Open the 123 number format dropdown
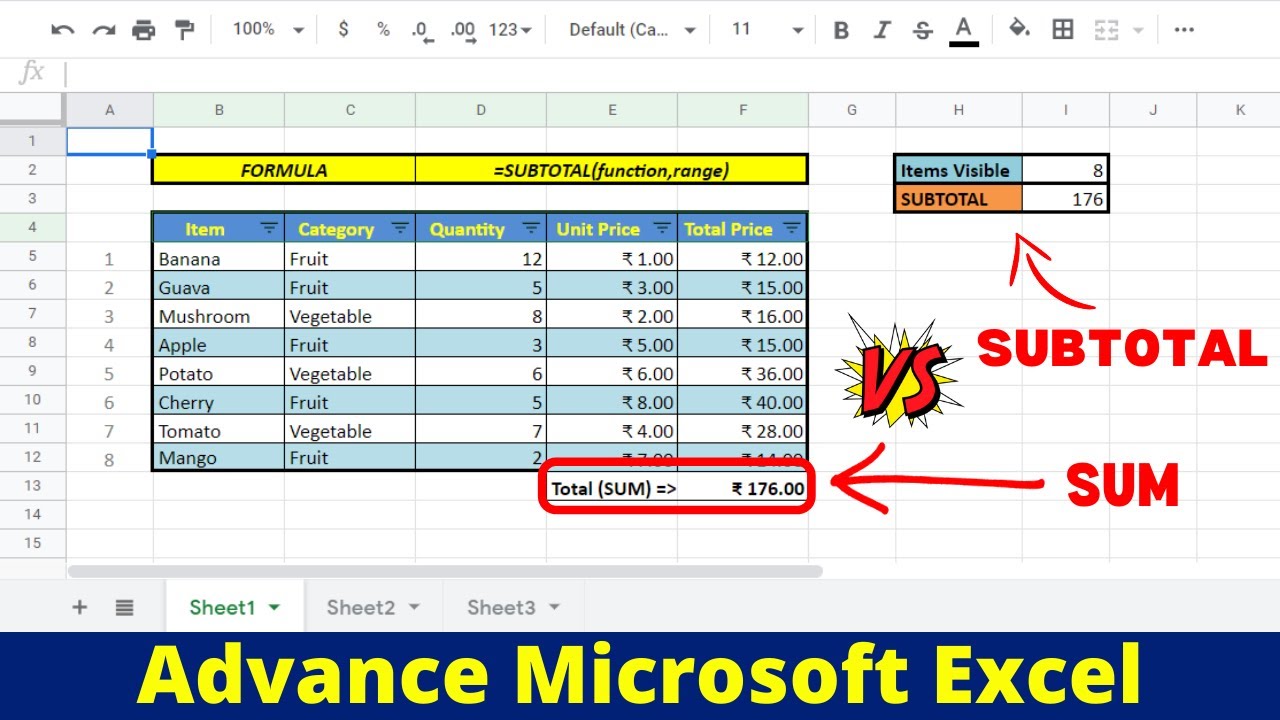Image resolution: width=1280 pixels, height=720 pixels. click(510, 30)
